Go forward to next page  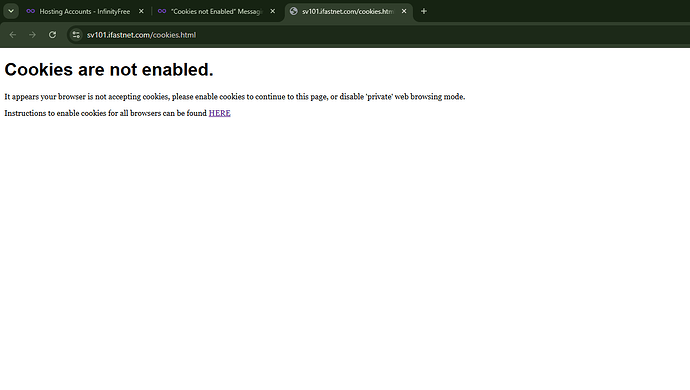click(32, 35)
